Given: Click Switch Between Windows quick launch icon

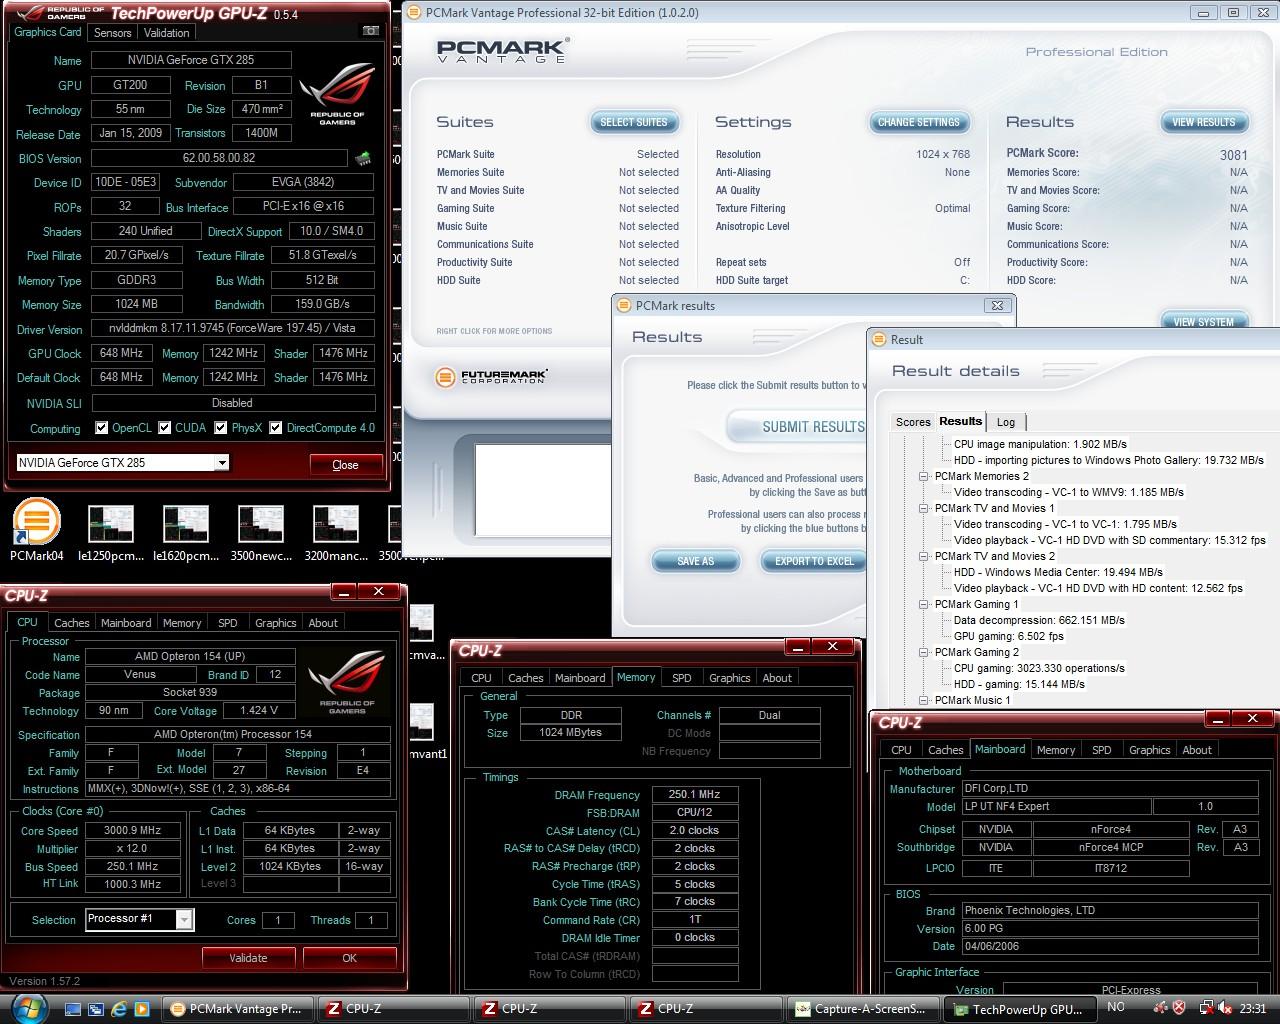Looking at the screenshot, I should [96, 1009].
